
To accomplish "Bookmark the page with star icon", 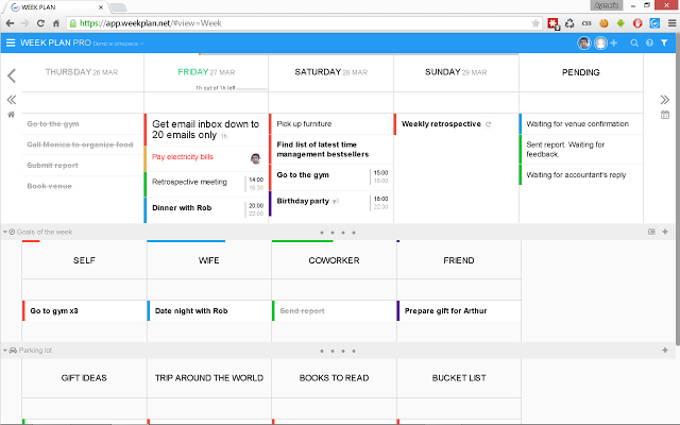I will click(x=536, y=23).
